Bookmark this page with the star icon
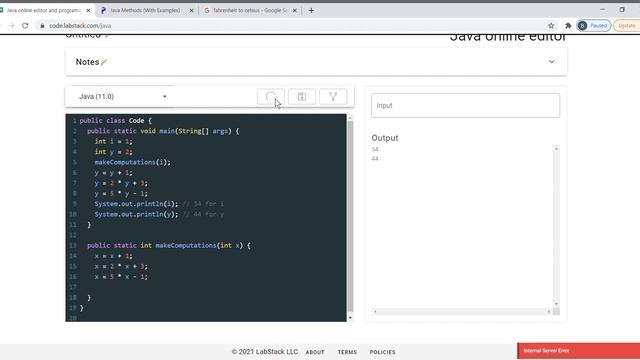This screenshot has width=640, height=360. point(551,25)
